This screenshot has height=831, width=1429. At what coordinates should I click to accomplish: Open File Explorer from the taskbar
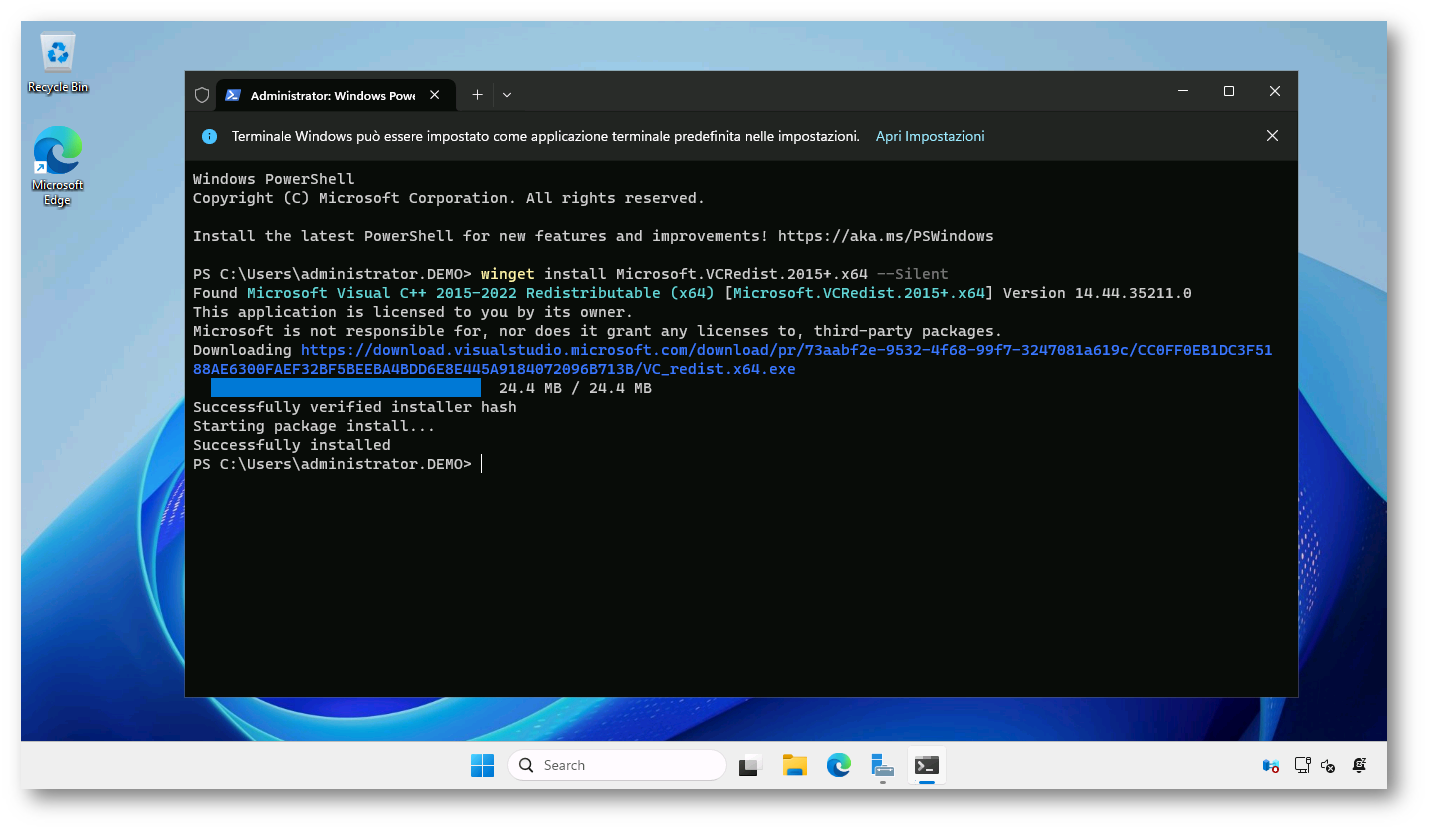pyautogui.click(x=794, y=765)
